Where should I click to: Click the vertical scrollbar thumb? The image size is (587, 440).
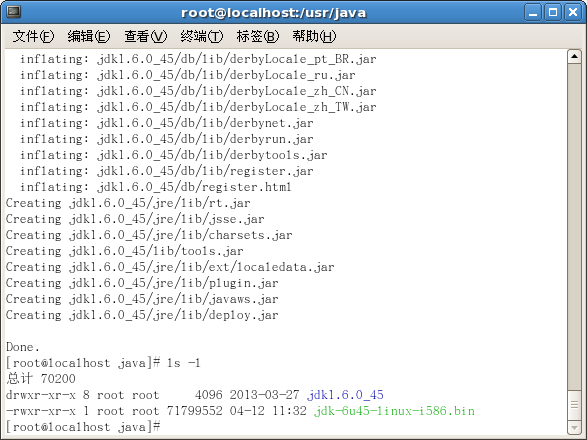[574, 405]
